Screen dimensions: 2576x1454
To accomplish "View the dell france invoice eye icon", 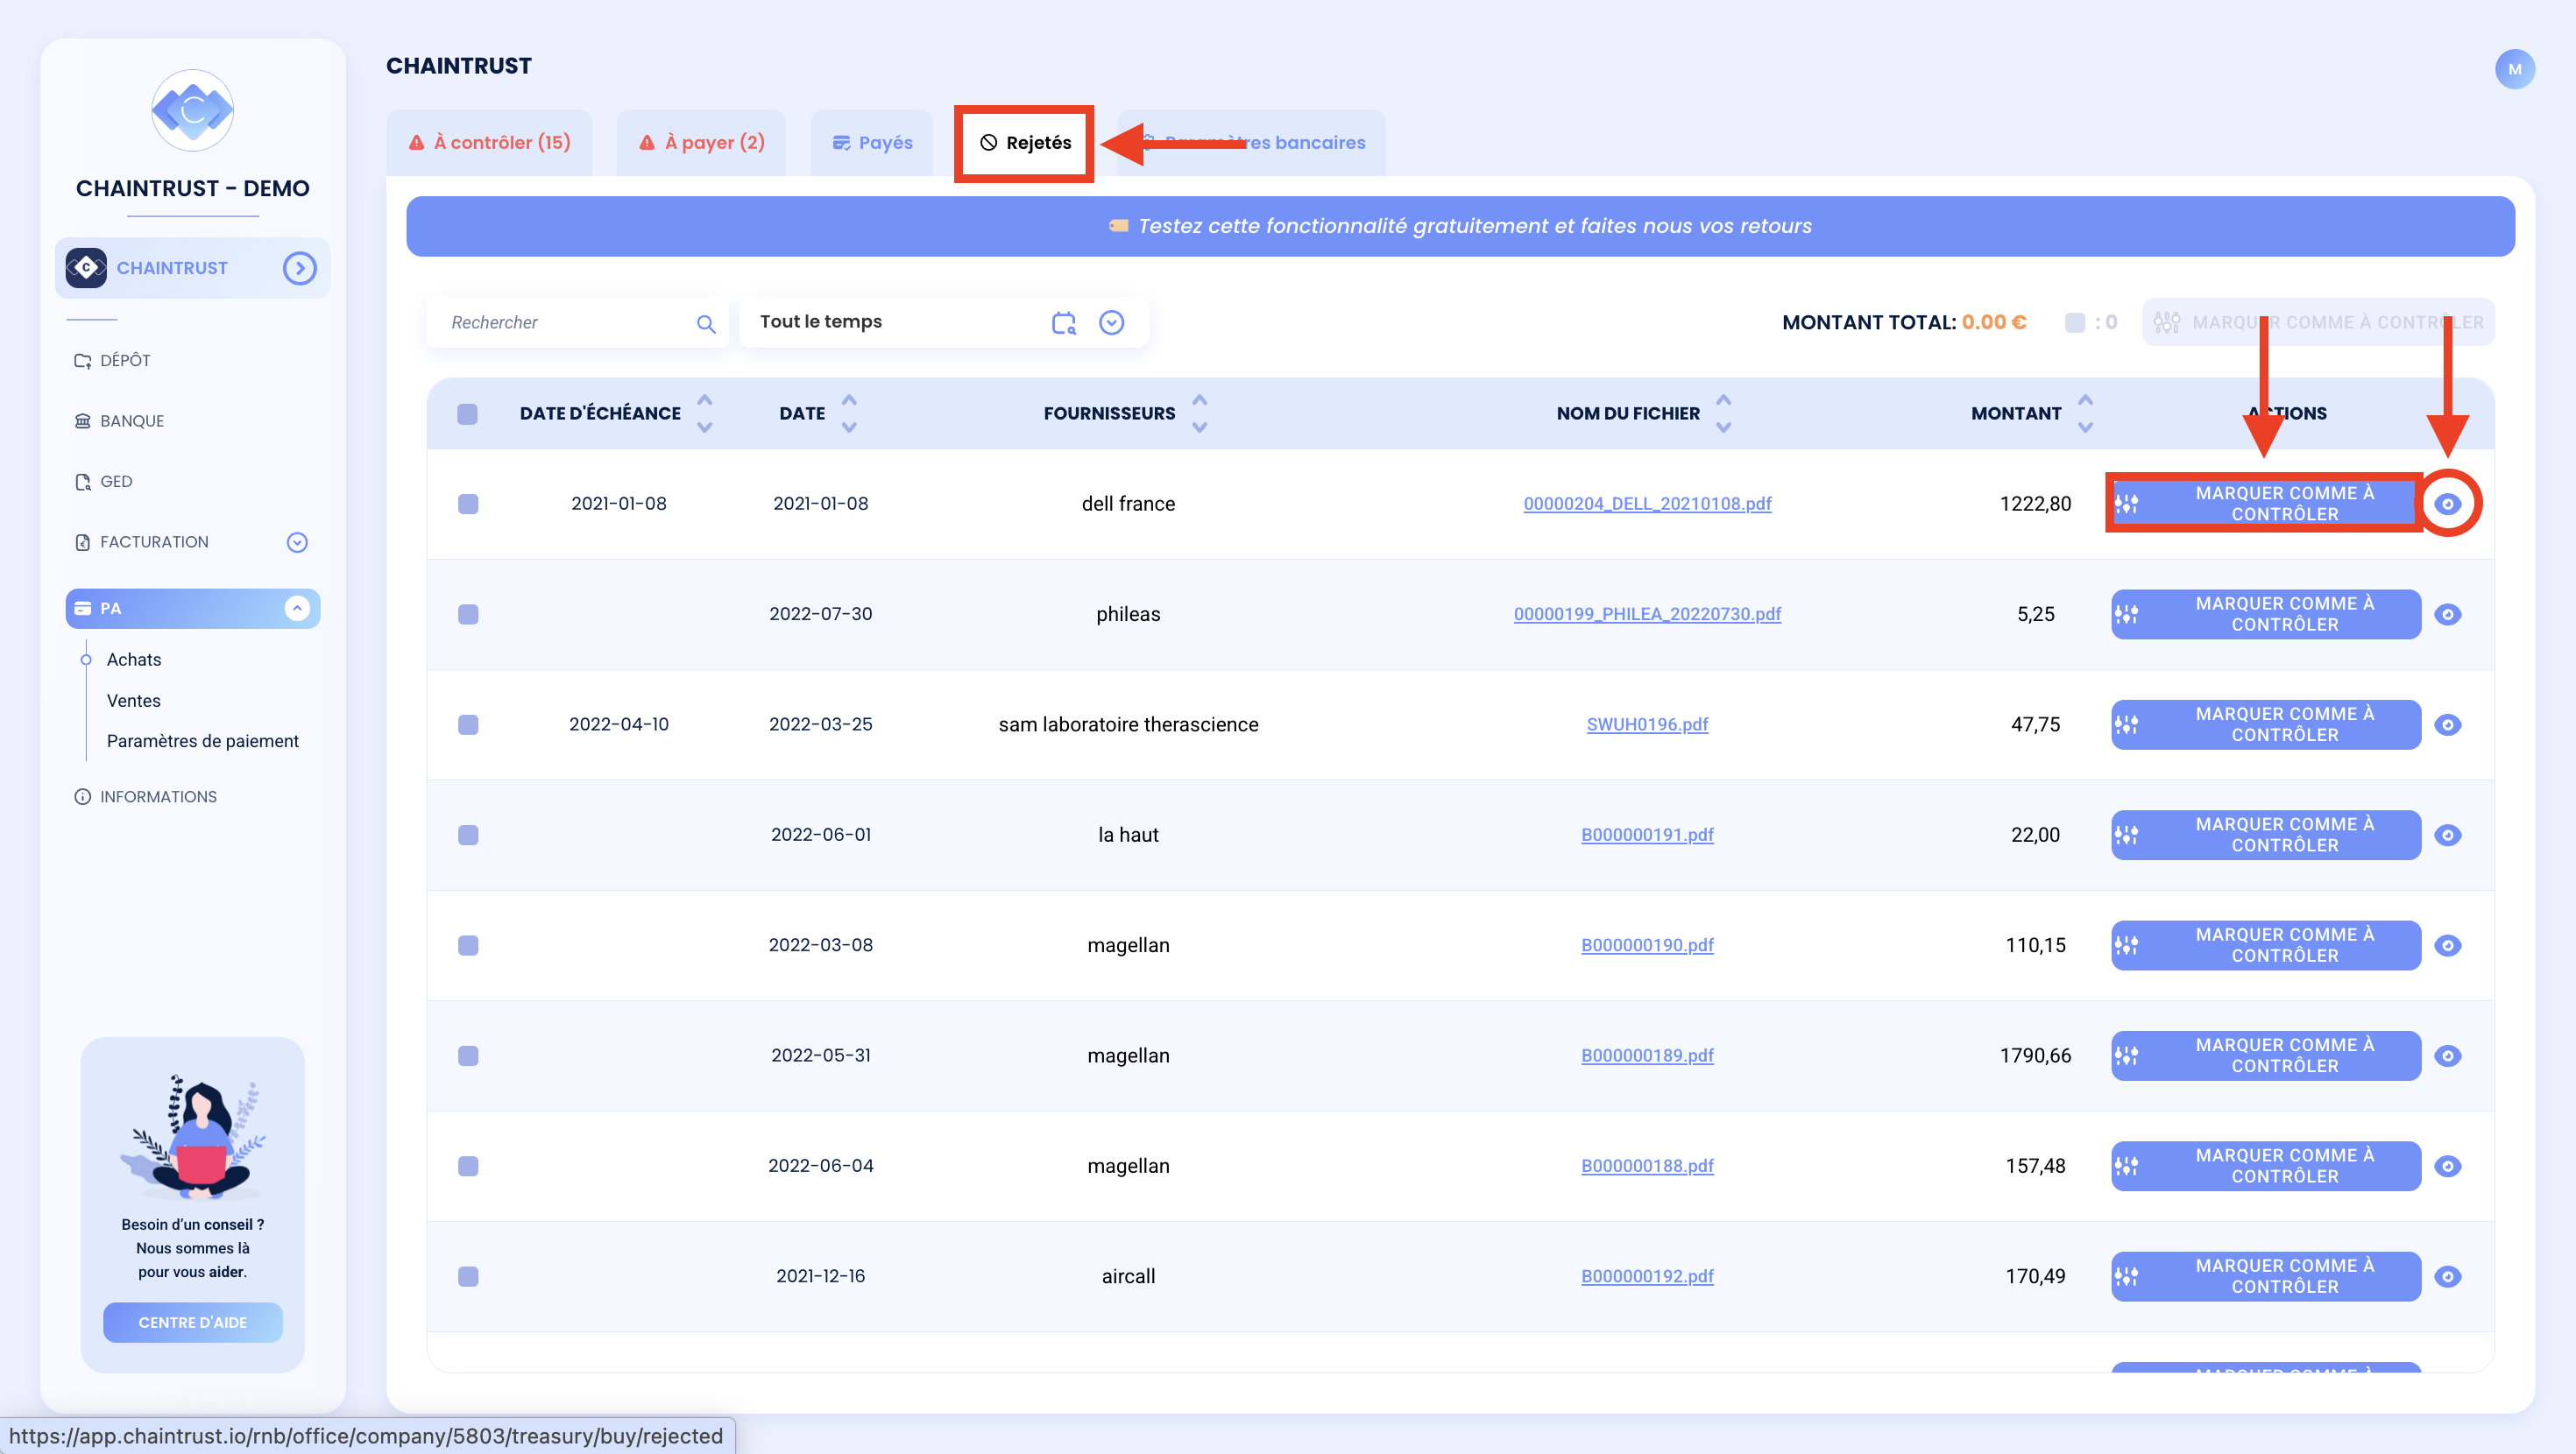I will click(x=2447, y=503).
